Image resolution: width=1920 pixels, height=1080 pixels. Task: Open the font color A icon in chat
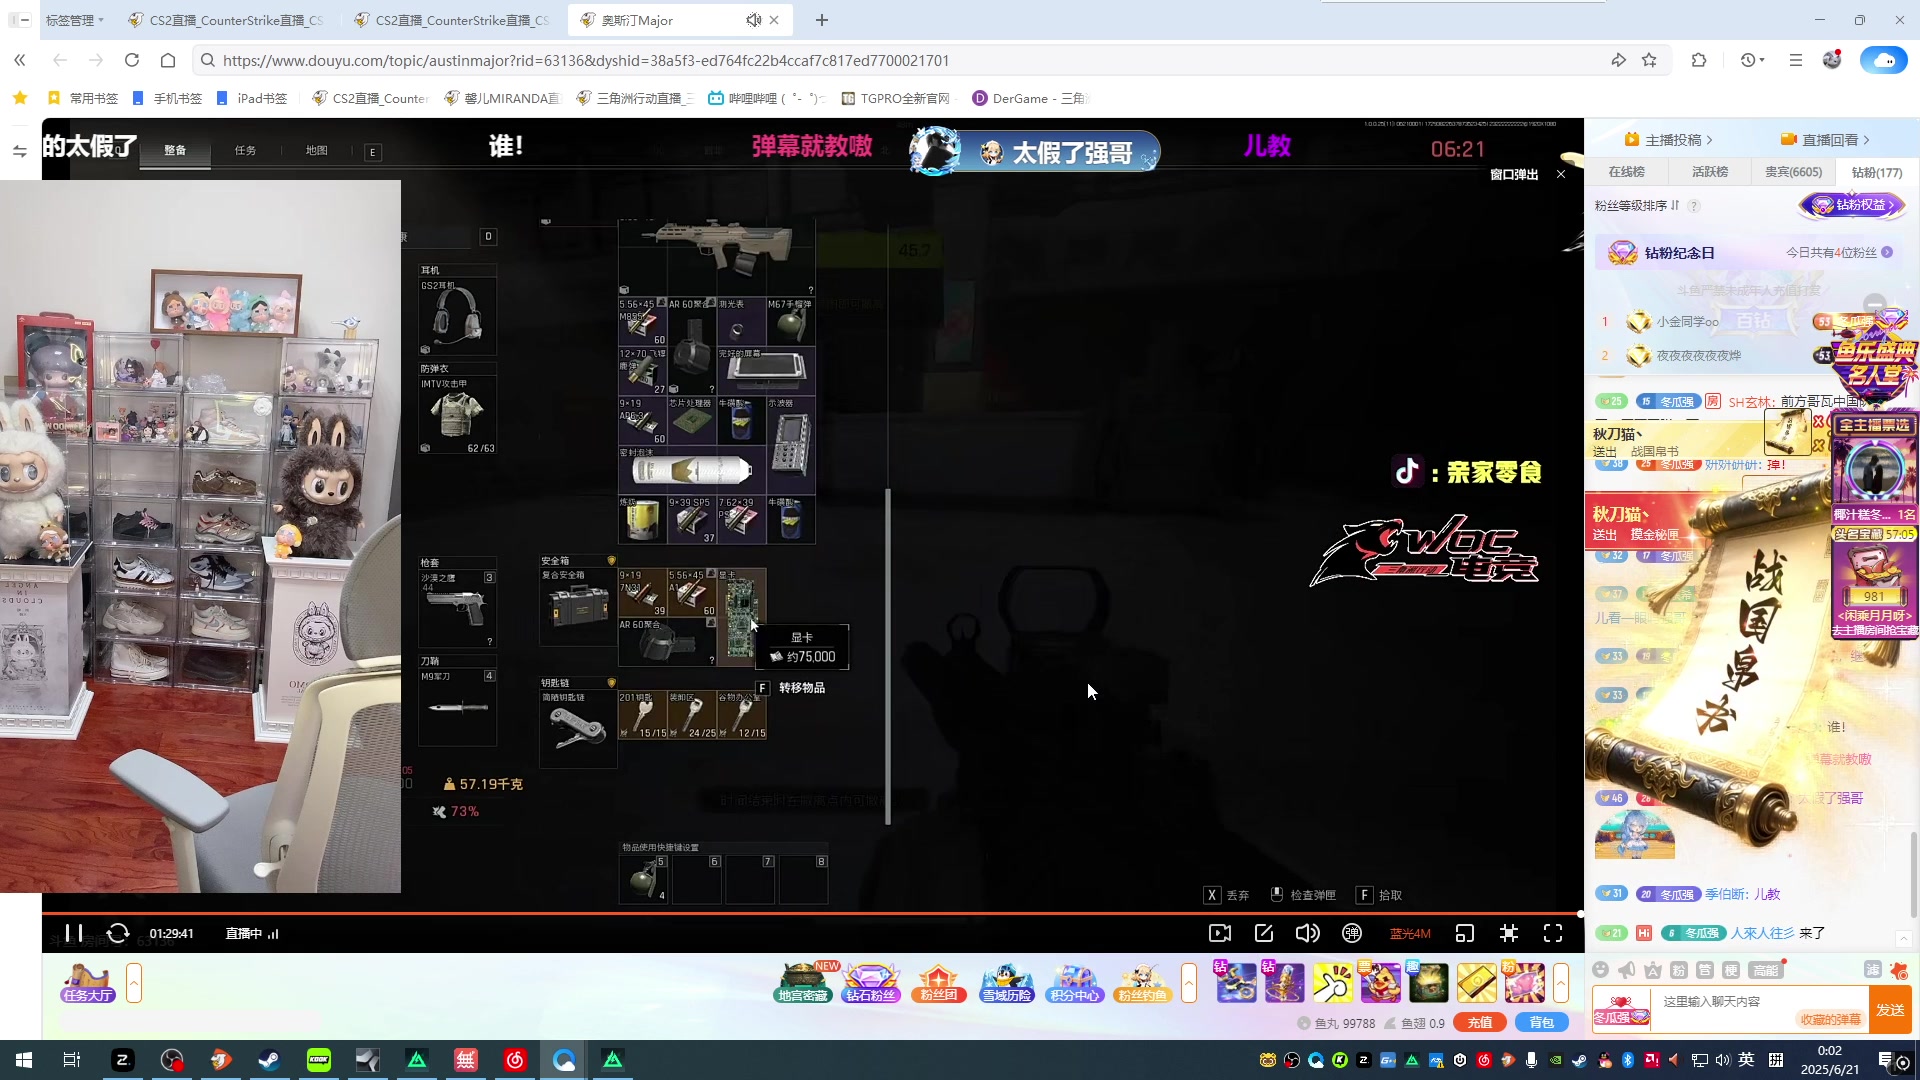1653,970
